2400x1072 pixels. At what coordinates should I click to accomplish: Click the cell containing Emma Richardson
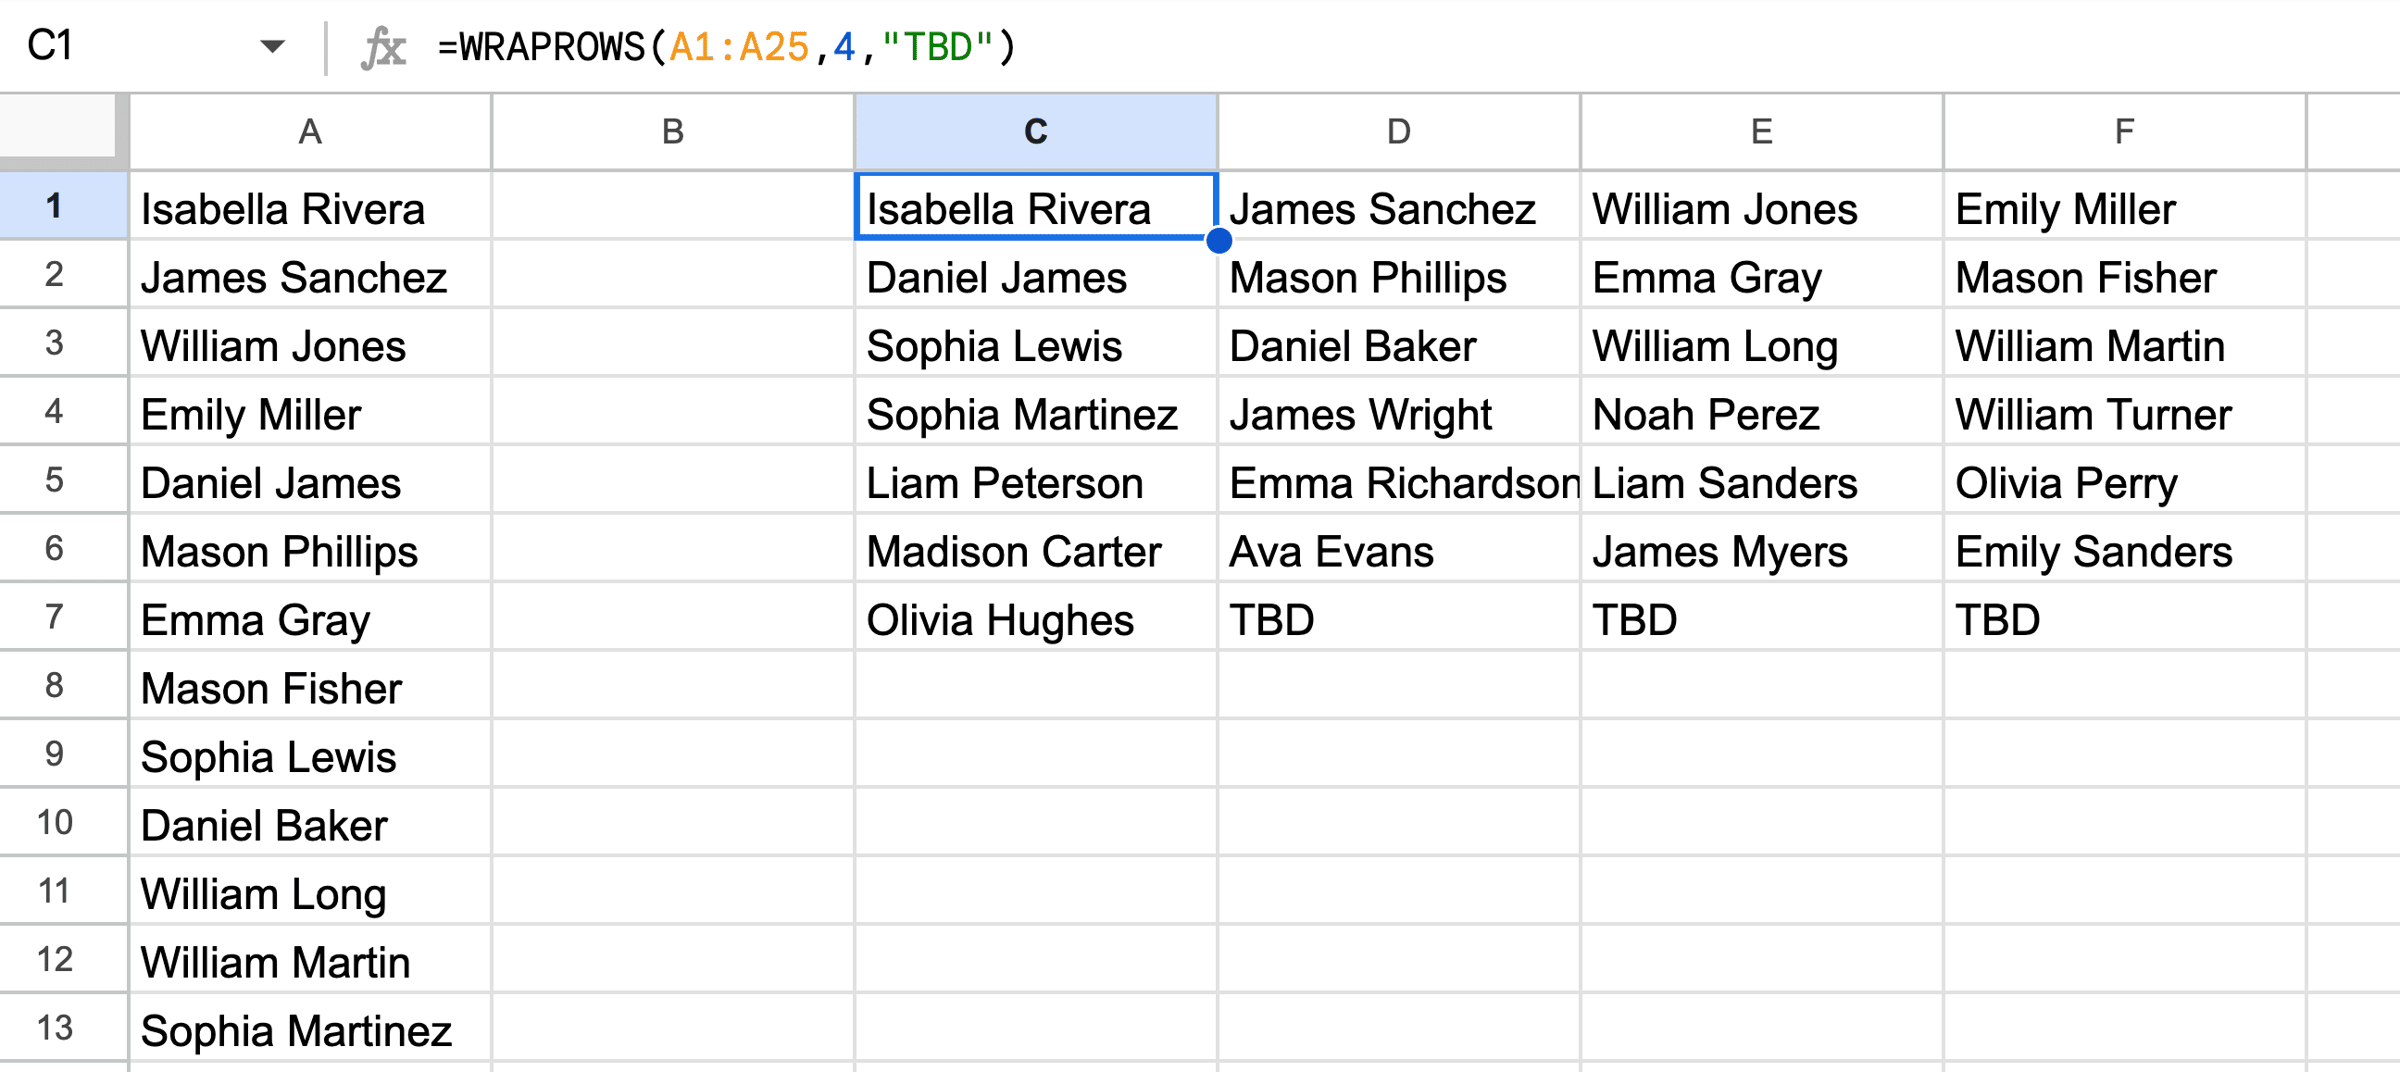click(1399, 483)
